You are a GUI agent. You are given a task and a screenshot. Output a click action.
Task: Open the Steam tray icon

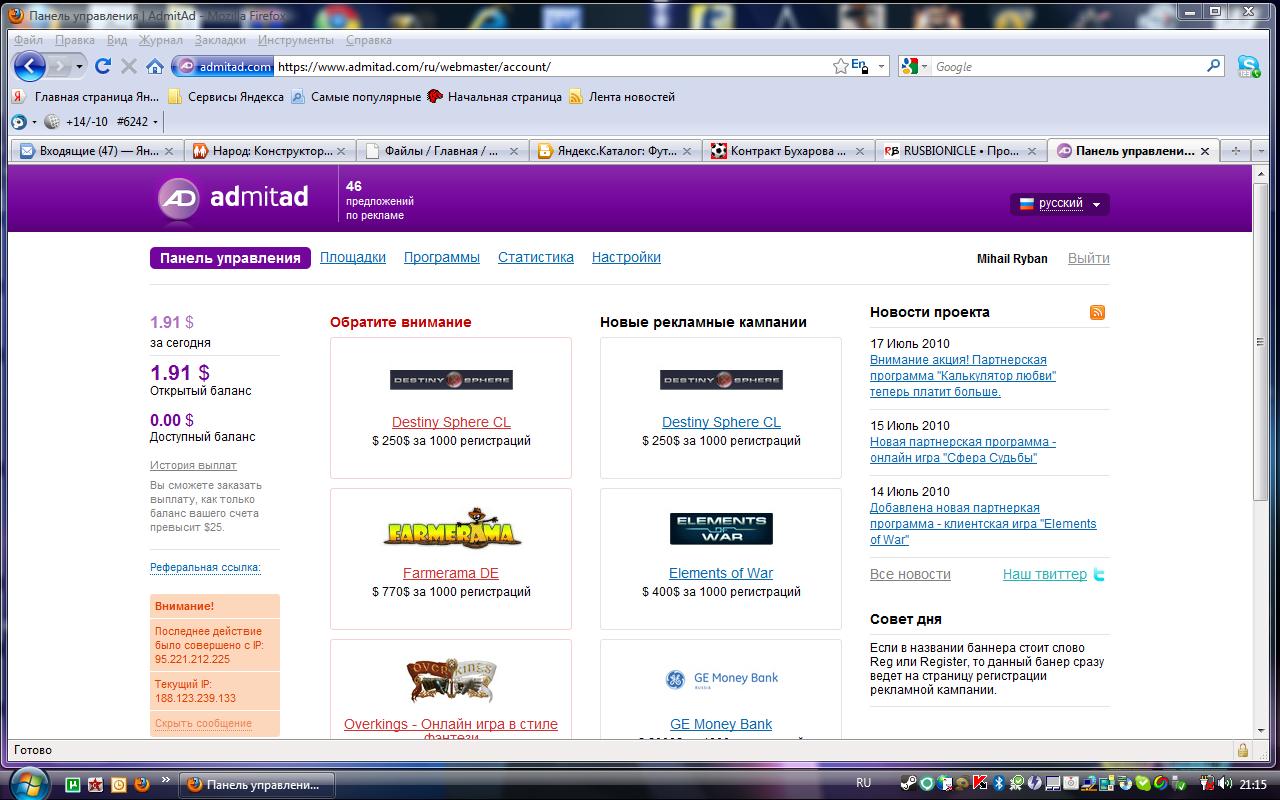tap(907, 784)
